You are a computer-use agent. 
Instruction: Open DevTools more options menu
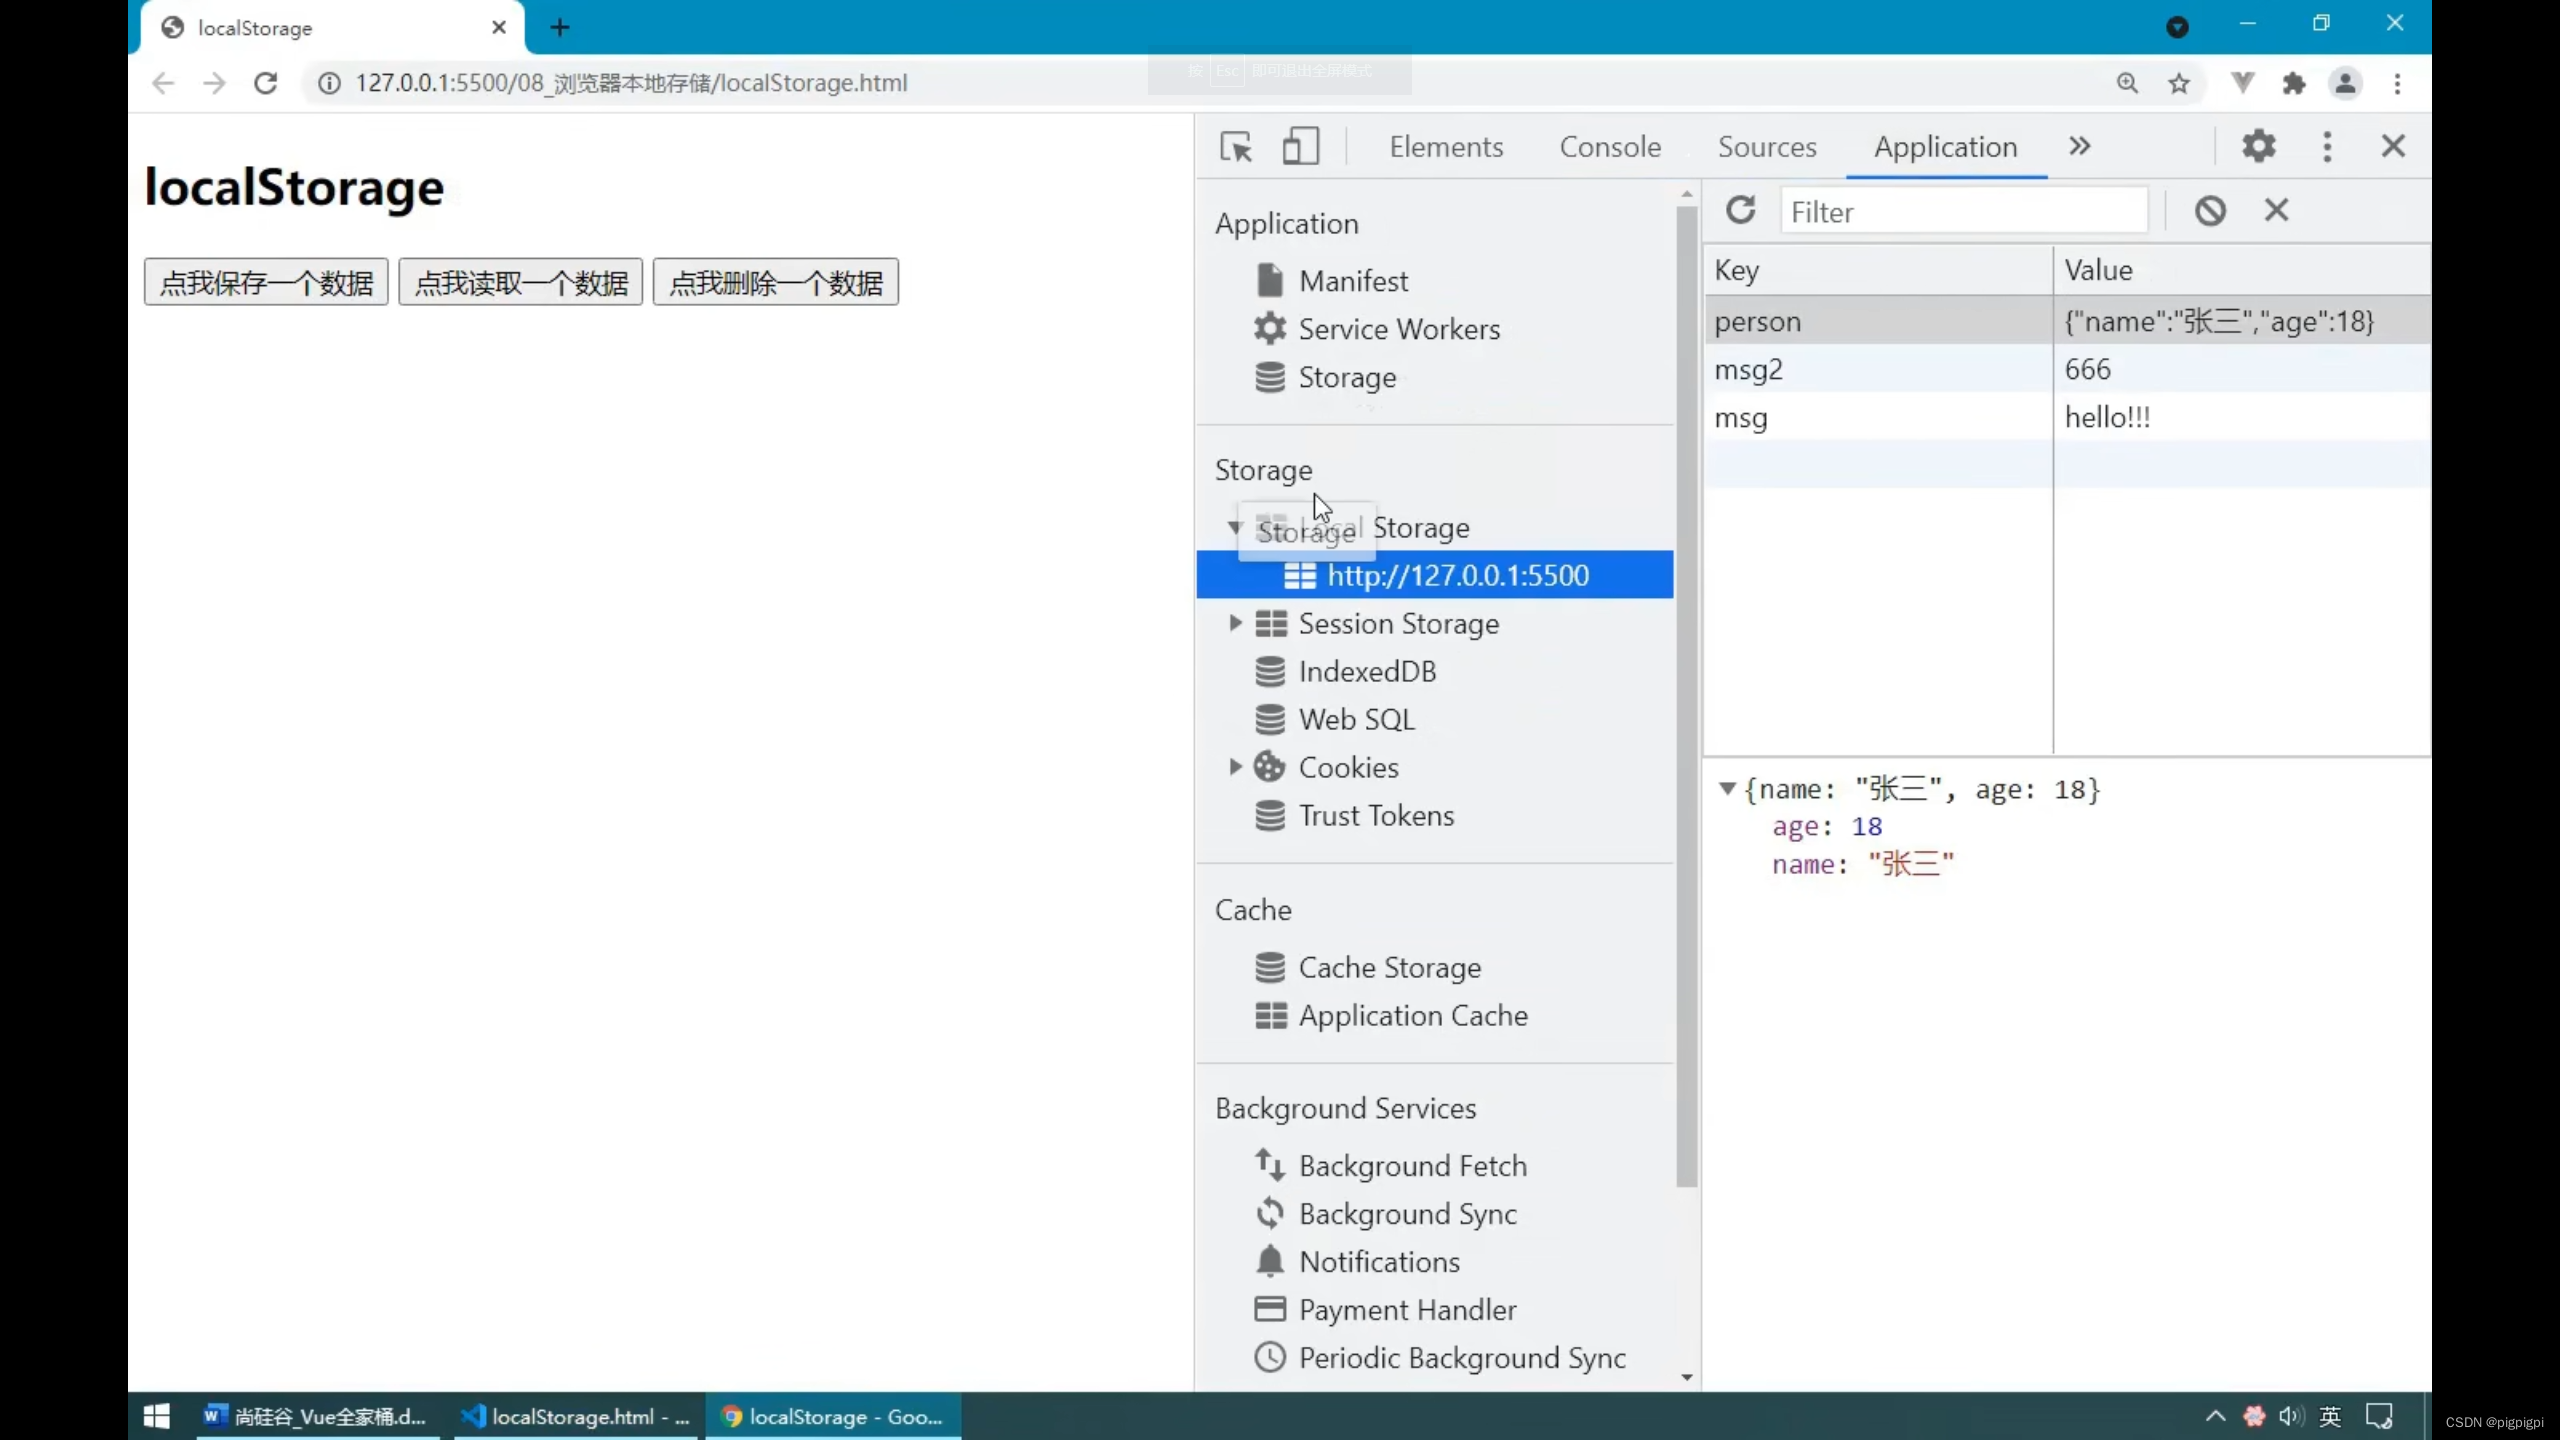click(x=2327, y=146)
